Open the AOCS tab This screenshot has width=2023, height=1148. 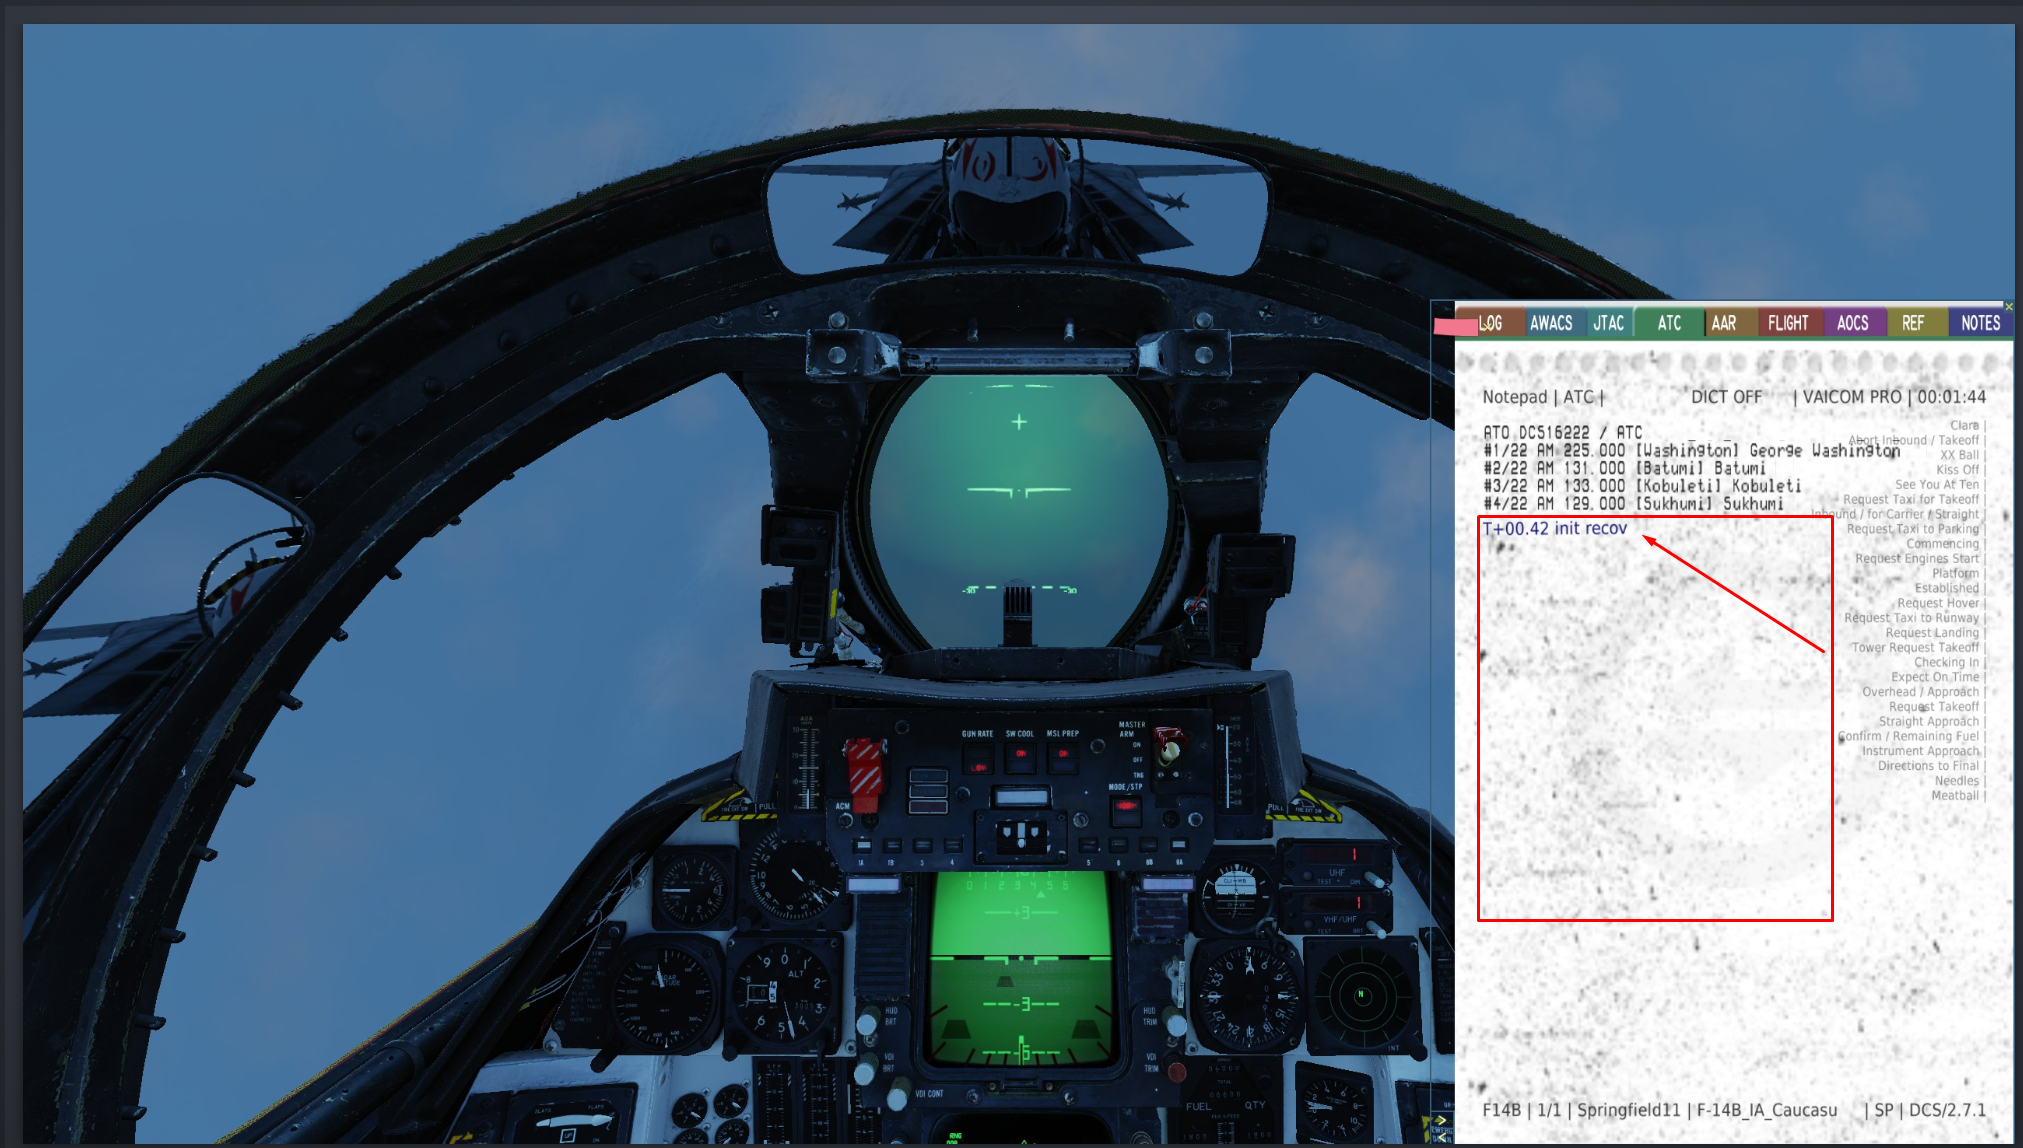[1853, 323]
